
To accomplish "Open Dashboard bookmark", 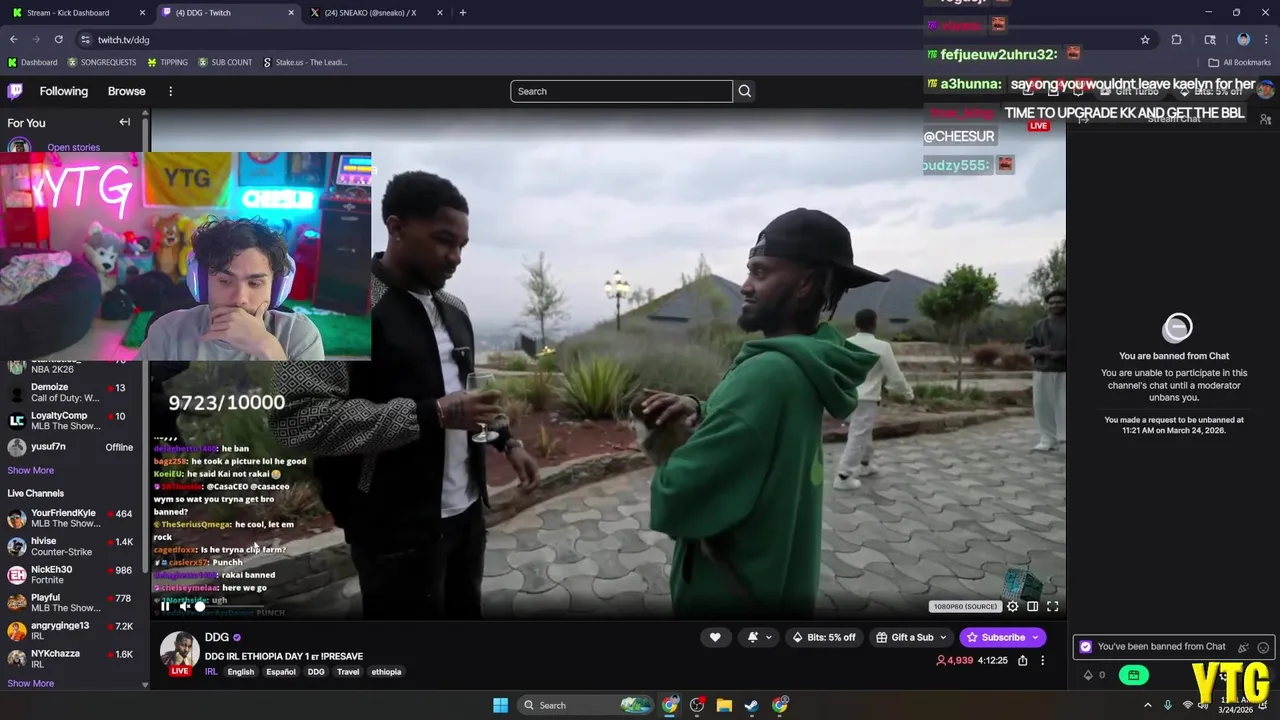I will [33, 62].
